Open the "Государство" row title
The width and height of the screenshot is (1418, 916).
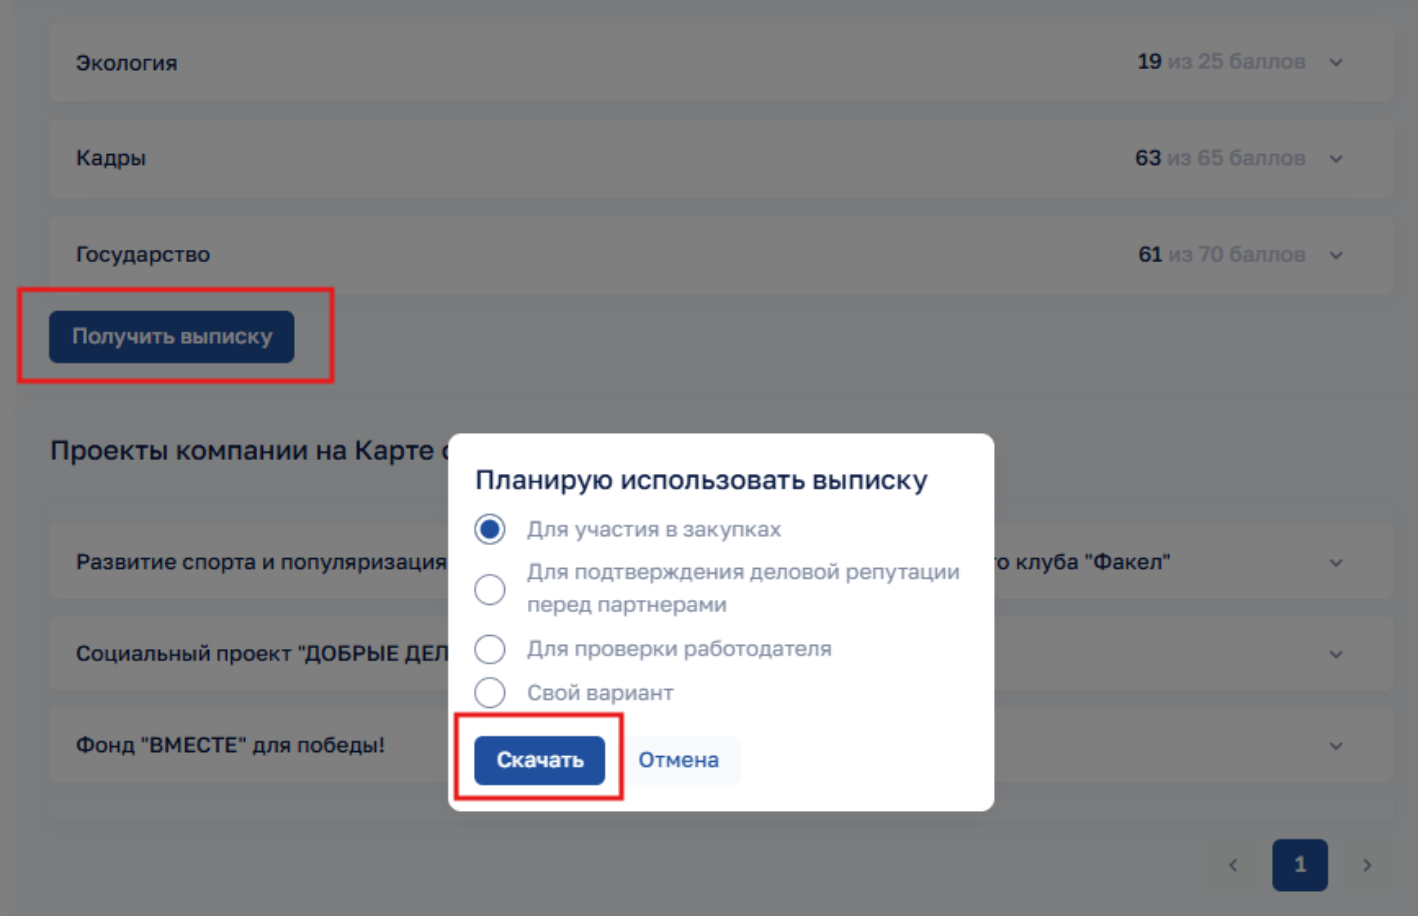pos(143,254)
